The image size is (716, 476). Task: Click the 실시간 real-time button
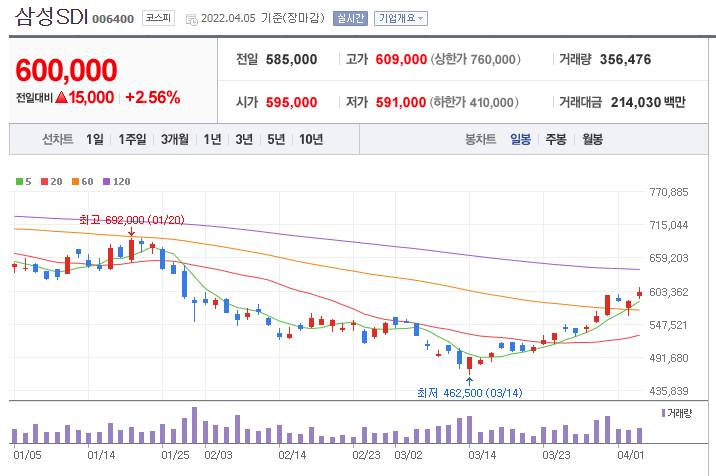click(x=350, y=18)
